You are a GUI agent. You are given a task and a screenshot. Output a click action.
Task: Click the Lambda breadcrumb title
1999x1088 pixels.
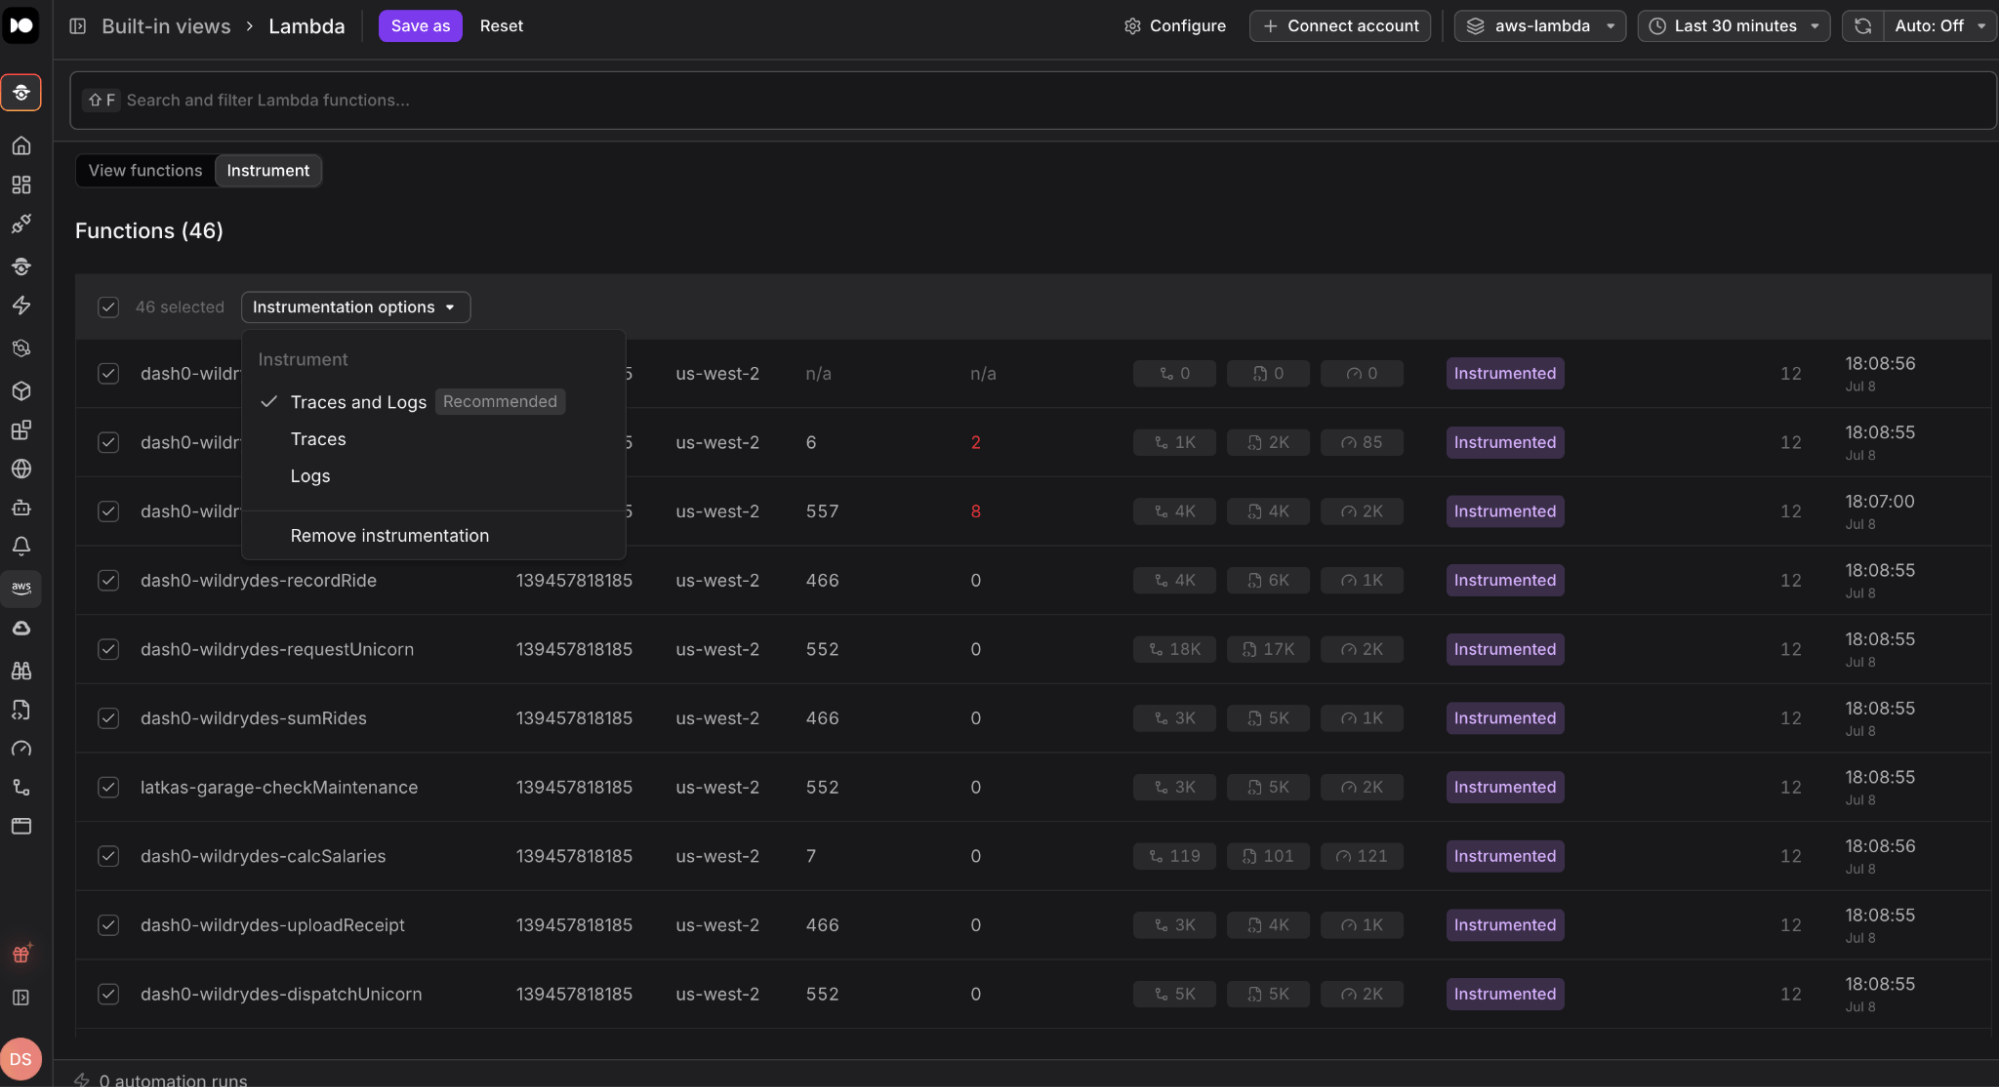pos(307,26)
